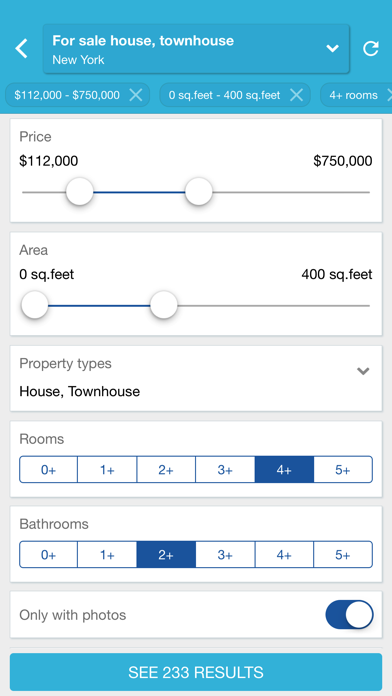This screenshot has height=696, width=392.
Task: Select 3+ in the Rooms row
Action: (x=225, y=470)
